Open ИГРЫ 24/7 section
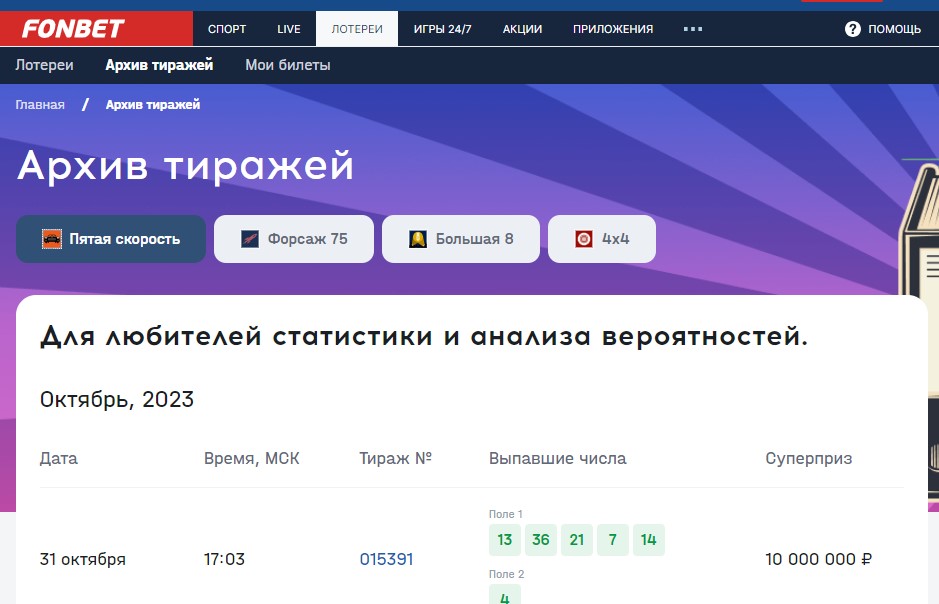Viewport: 939px width, 604px height. (x=443, y=29)
